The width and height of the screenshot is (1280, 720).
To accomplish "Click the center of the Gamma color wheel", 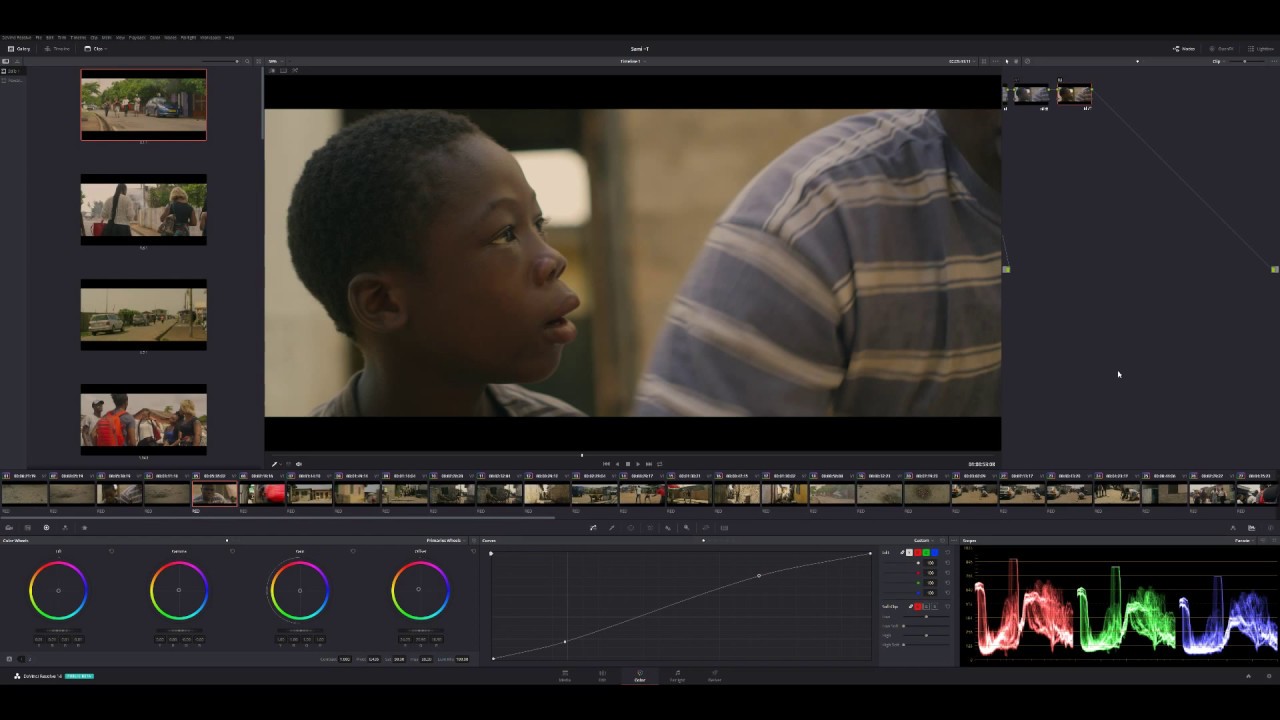I will coord(179,590).
